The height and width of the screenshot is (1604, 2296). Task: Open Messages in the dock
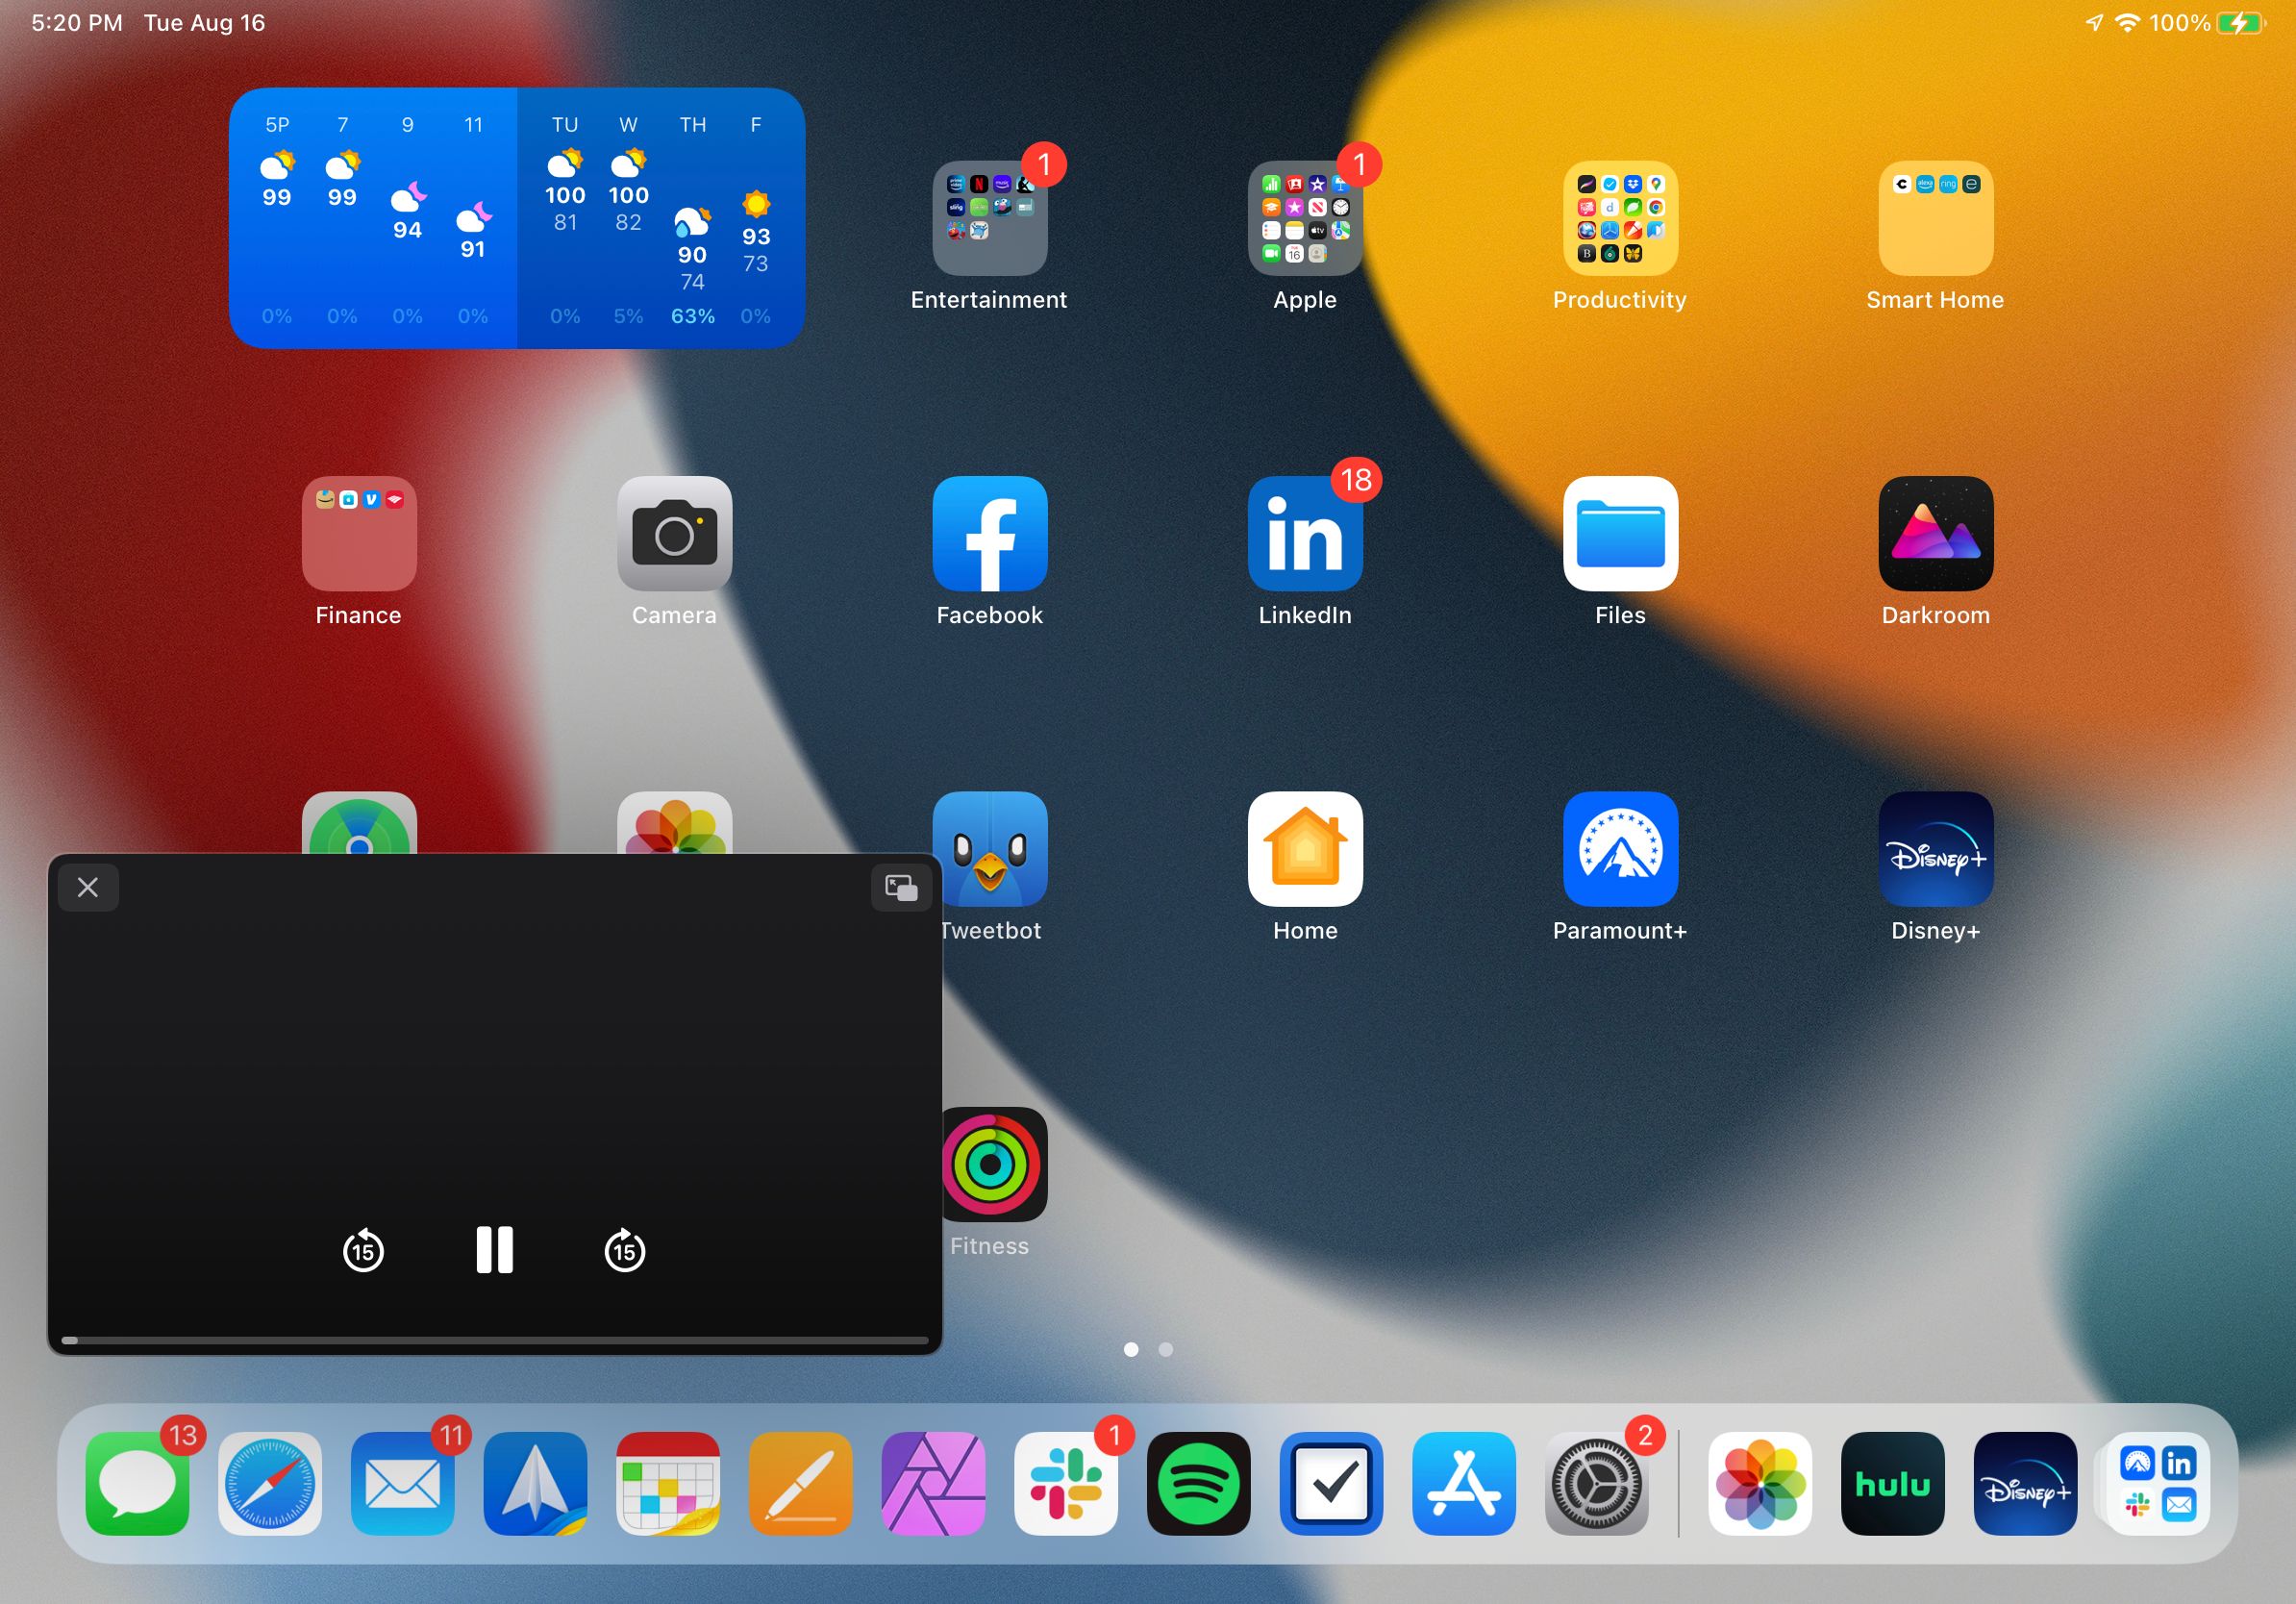(x=138, y=1483)
